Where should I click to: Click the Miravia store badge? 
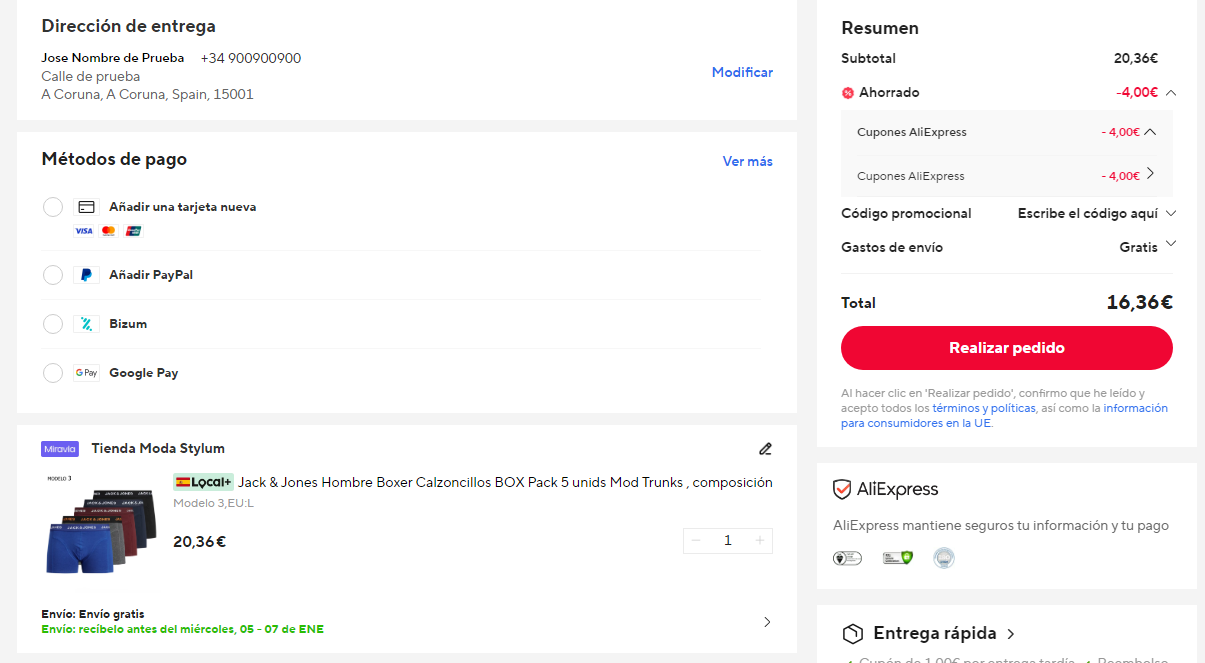(60, 449)
